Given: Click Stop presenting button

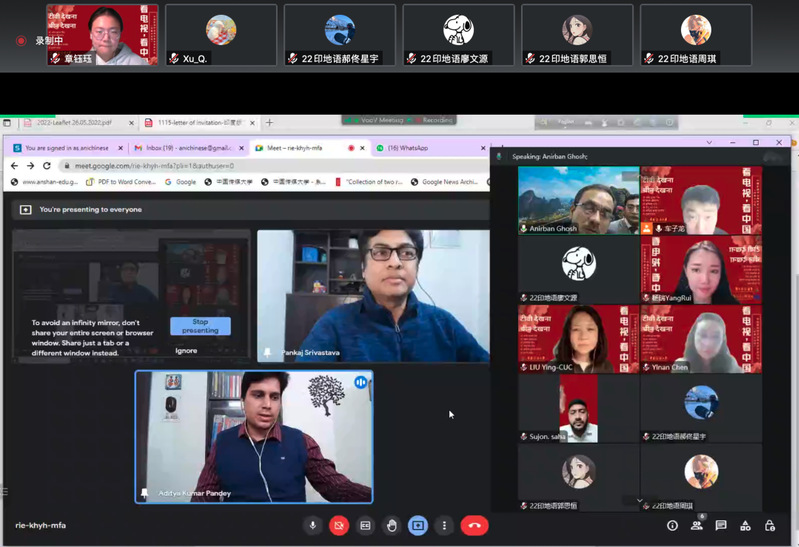Looking at the screenshot, I should point(200,326).
